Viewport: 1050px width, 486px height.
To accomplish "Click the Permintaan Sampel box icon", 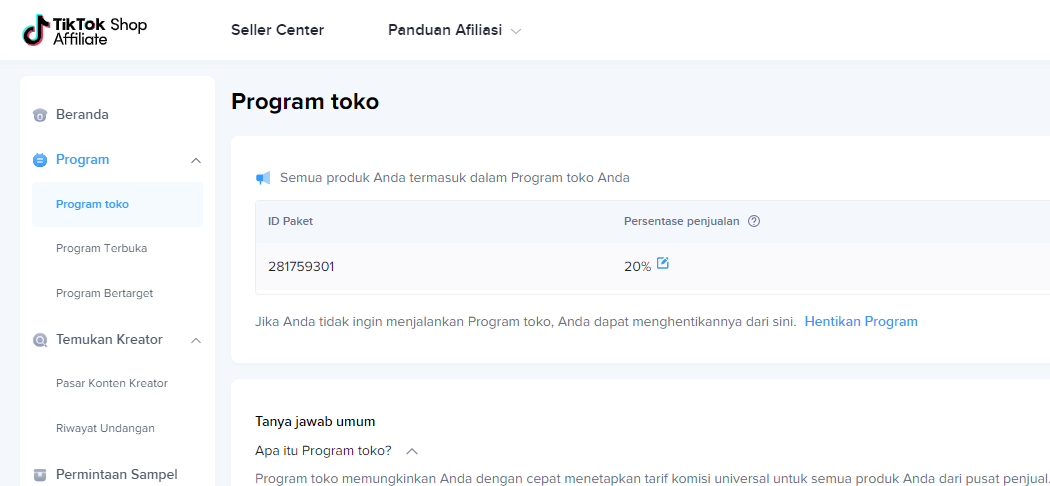I will pos(40,474).
